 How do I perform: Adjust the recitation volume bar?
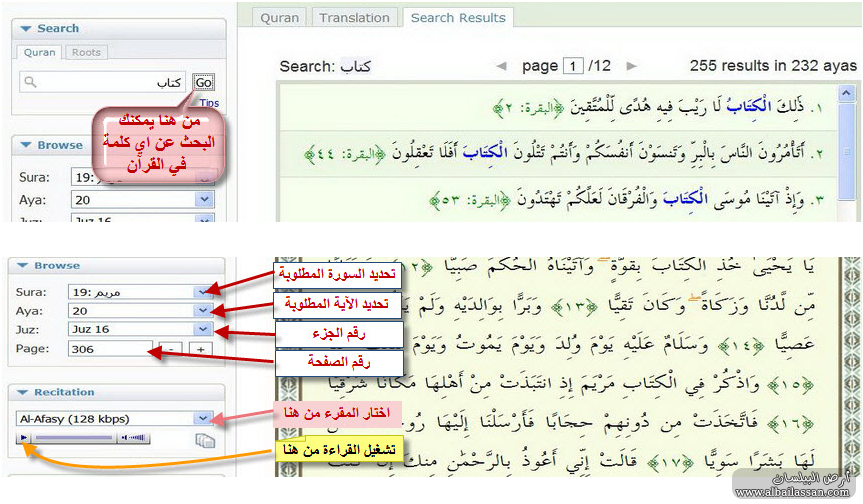tap(134, 438)
